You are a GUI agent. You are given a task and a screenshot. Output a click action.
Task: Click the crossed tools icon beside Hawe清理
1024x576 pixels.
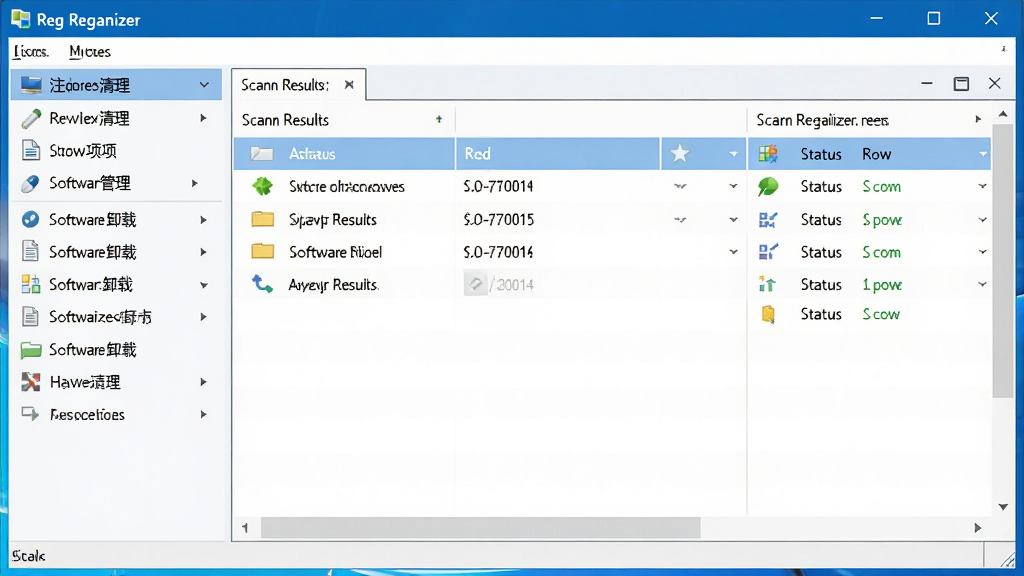tap(31, 382)
